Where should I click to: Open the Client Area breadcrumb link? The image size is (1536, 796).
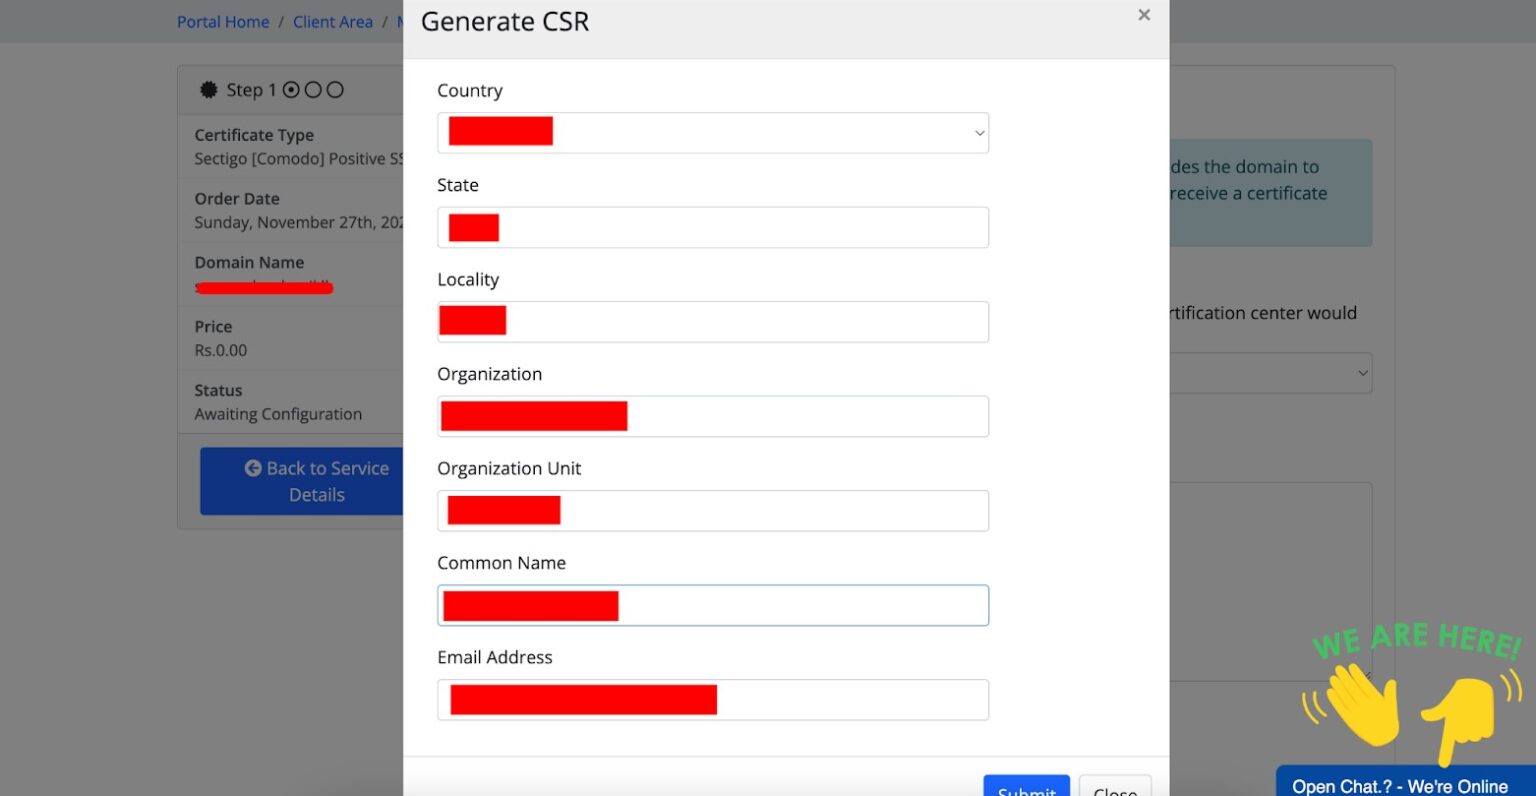coord(333,22)
